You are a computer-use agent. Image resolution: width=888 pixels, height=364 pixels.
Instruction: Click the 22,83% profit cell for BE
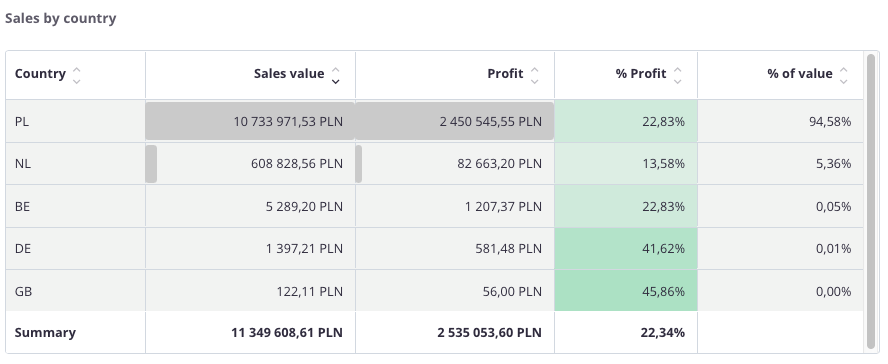(626, 207)
